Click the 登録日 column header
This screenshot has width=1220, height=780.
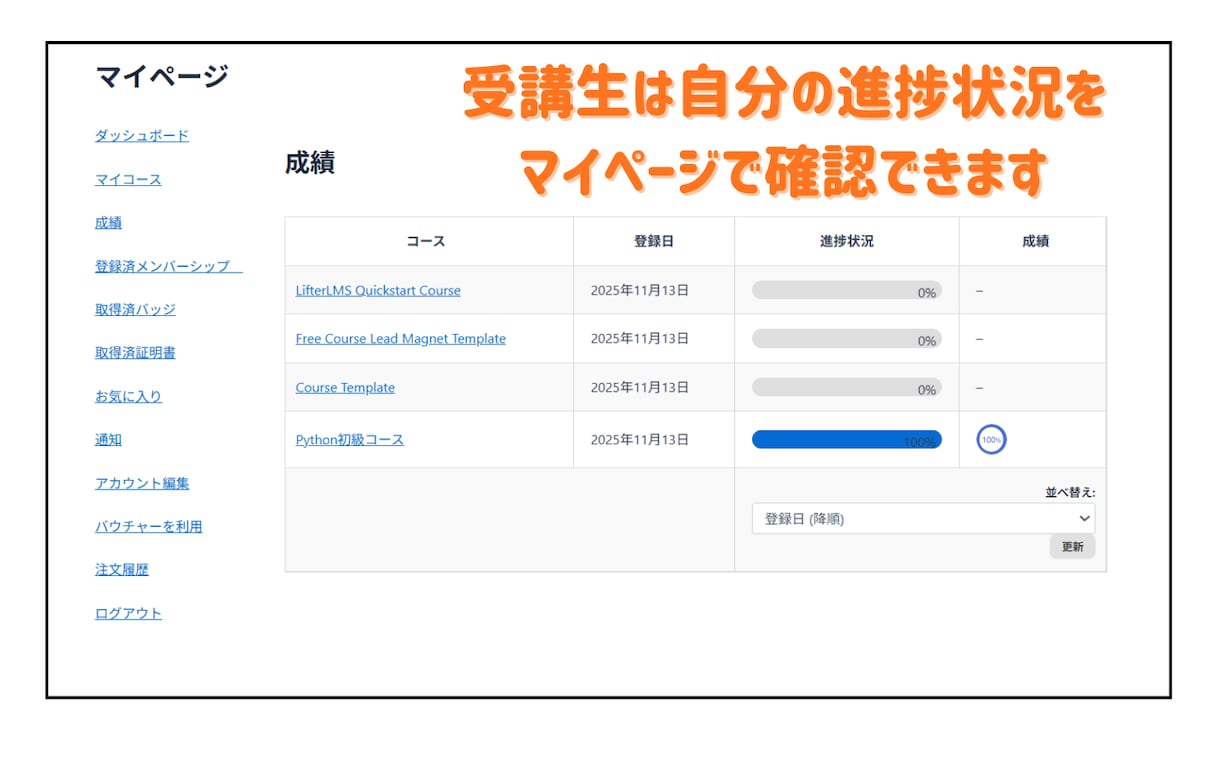tap(654, 241)
